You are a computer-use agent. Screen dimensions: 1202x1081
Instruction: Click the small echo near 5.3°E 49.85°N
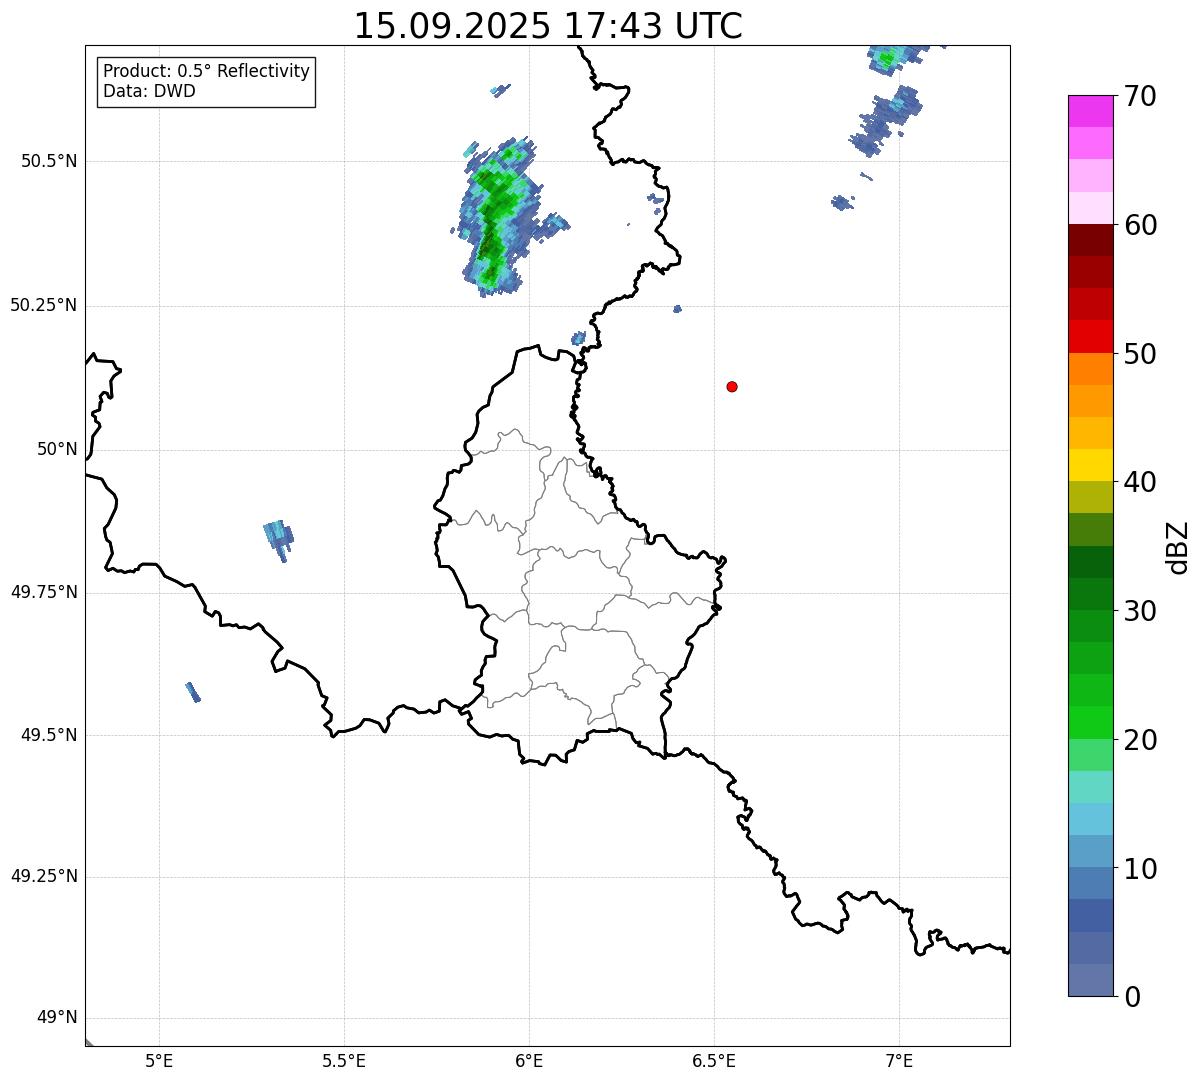[x=279, y=540]
